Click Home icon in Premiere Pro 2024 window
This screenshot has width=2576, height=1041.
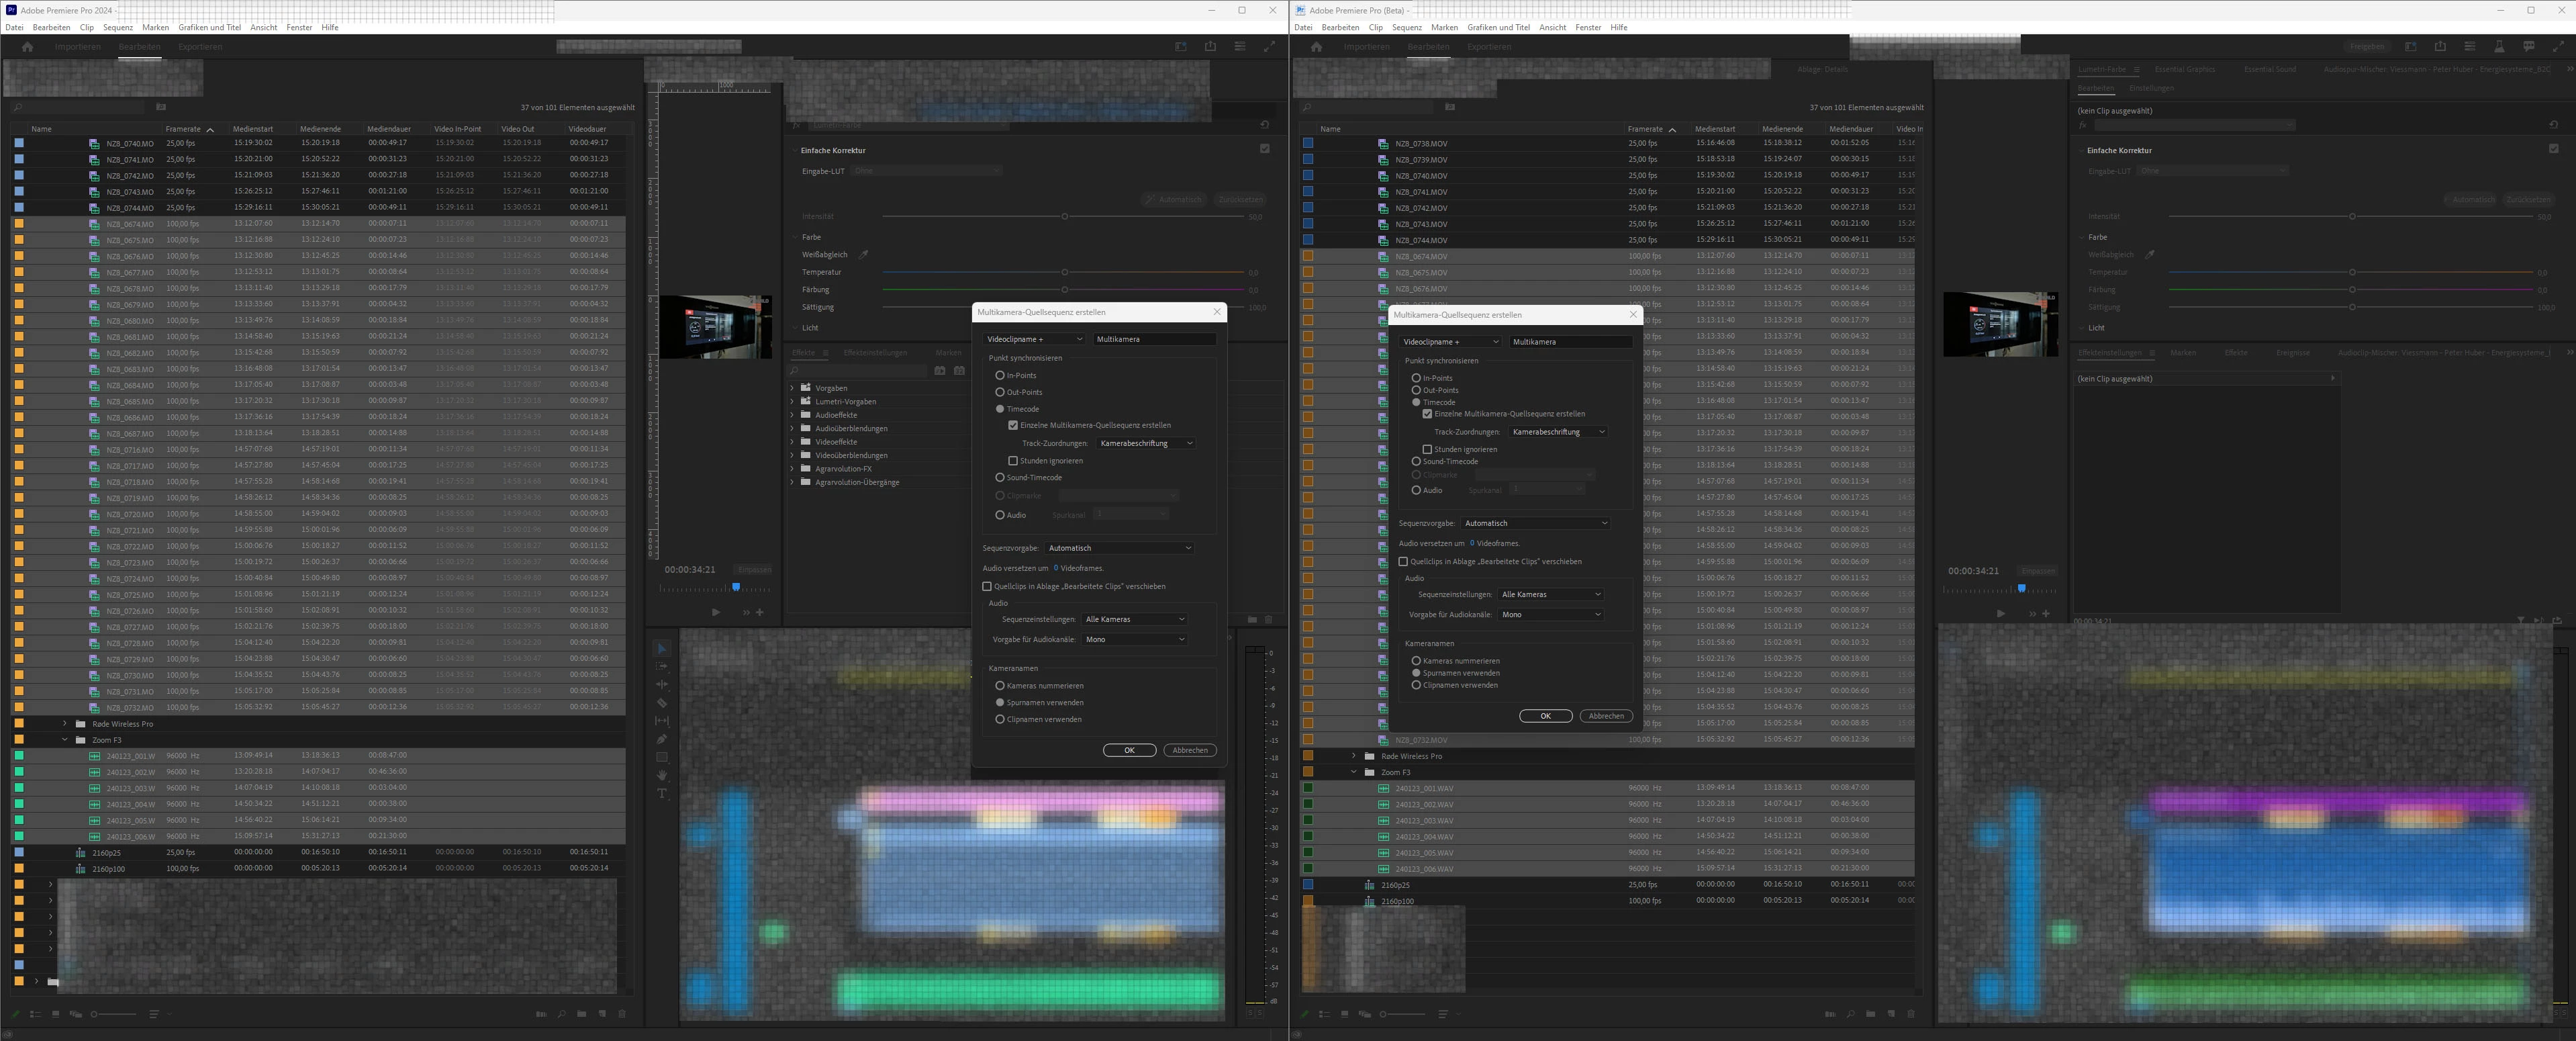(27, 47)
